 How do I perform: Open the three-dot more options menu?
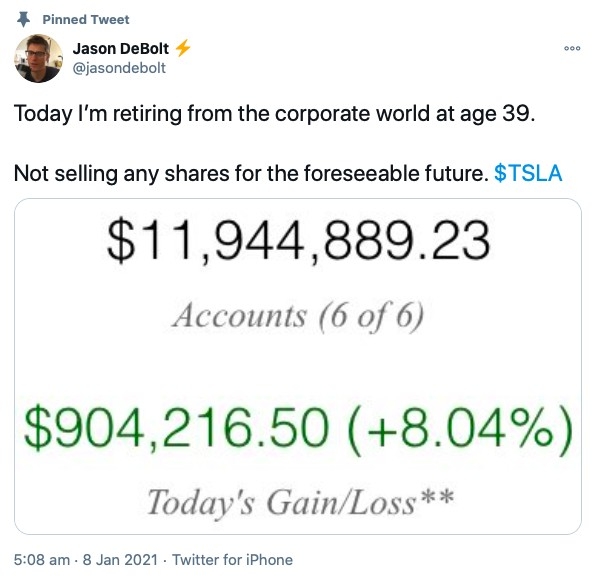point(572,48)
